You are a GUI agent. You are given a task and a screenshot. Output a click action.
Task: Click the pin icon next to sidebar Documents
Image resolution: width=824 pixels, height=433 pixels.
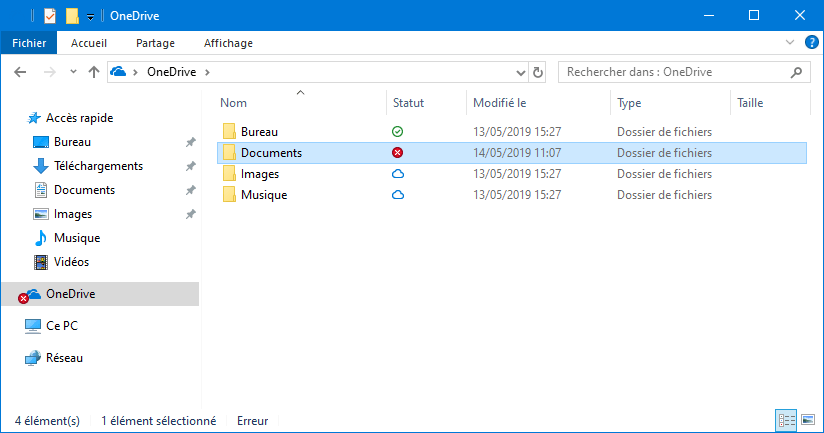pos(190,190)
